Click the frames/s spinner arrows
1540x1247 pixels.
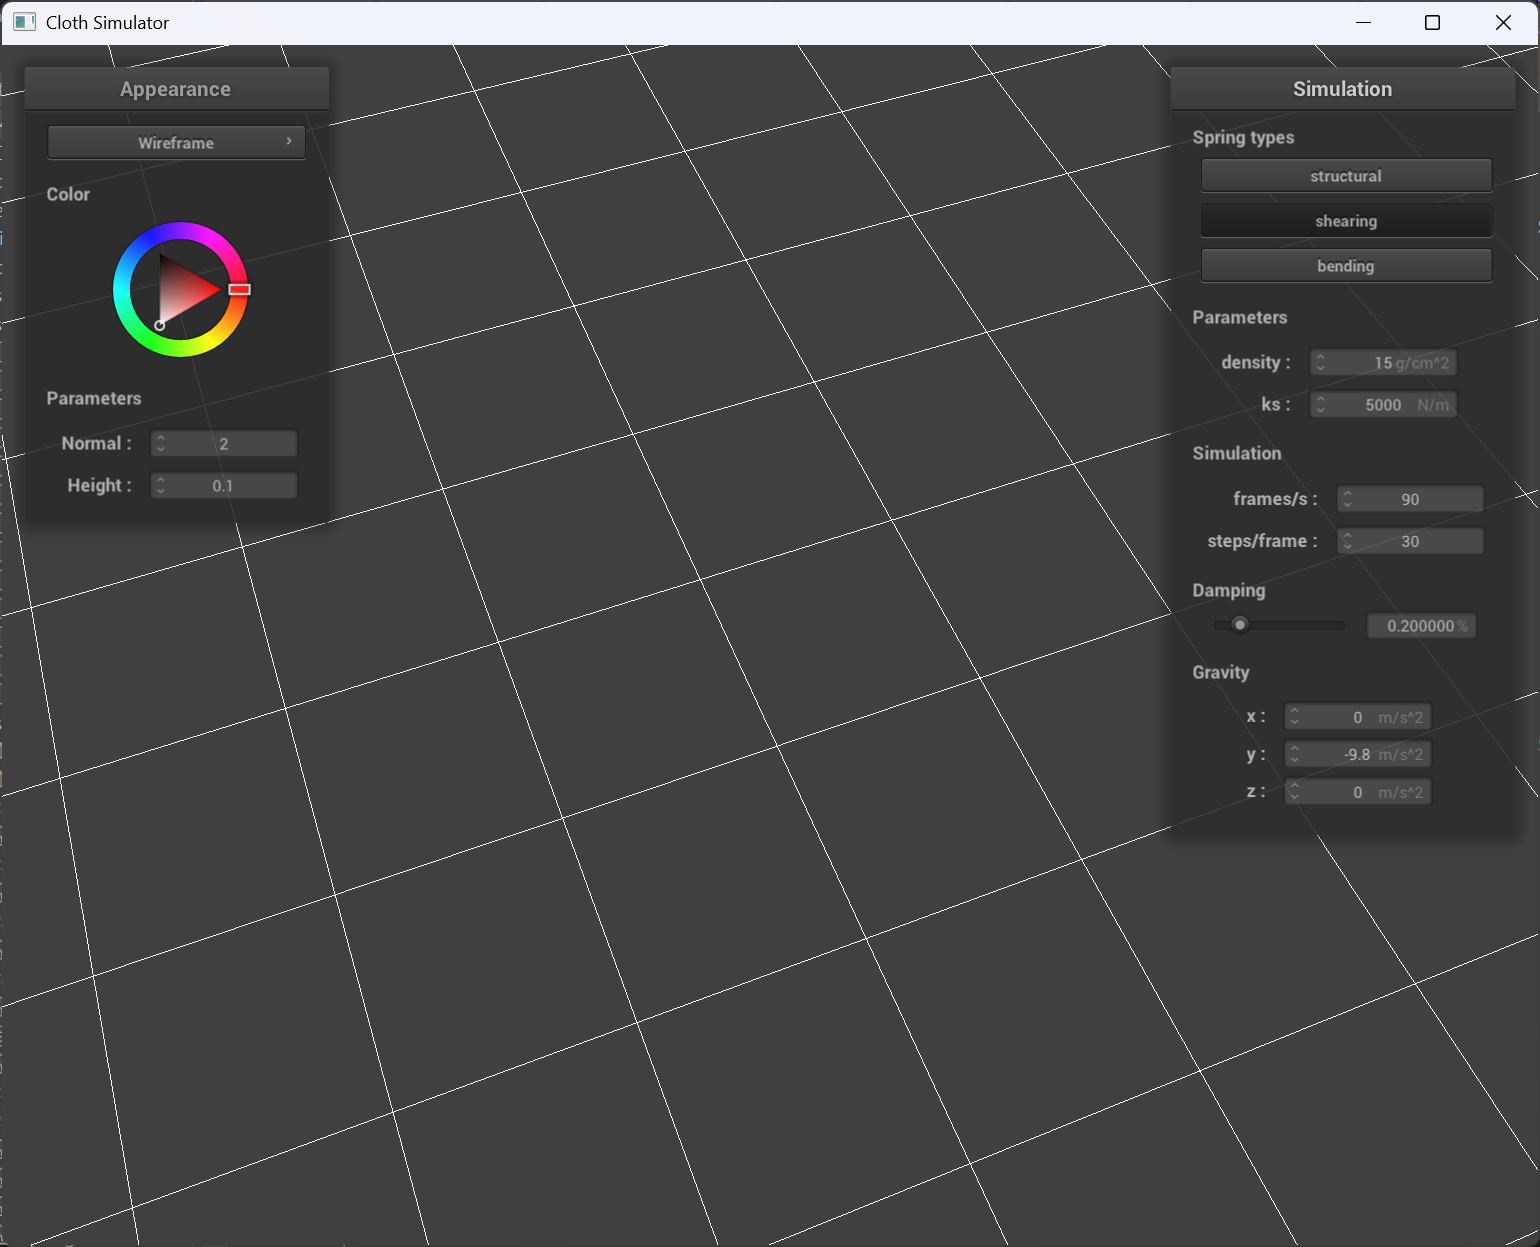pos(1347,498)
